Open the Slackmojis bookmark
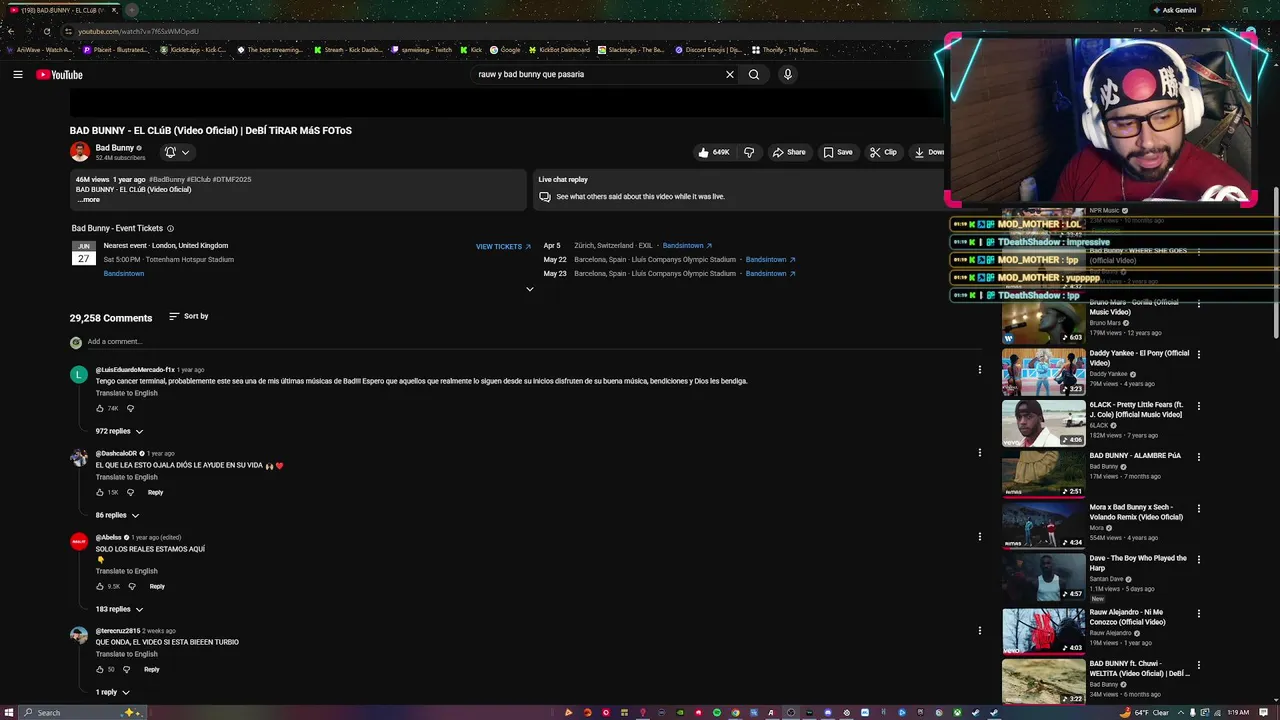The image size is (1280, 720). click(631, 49)
